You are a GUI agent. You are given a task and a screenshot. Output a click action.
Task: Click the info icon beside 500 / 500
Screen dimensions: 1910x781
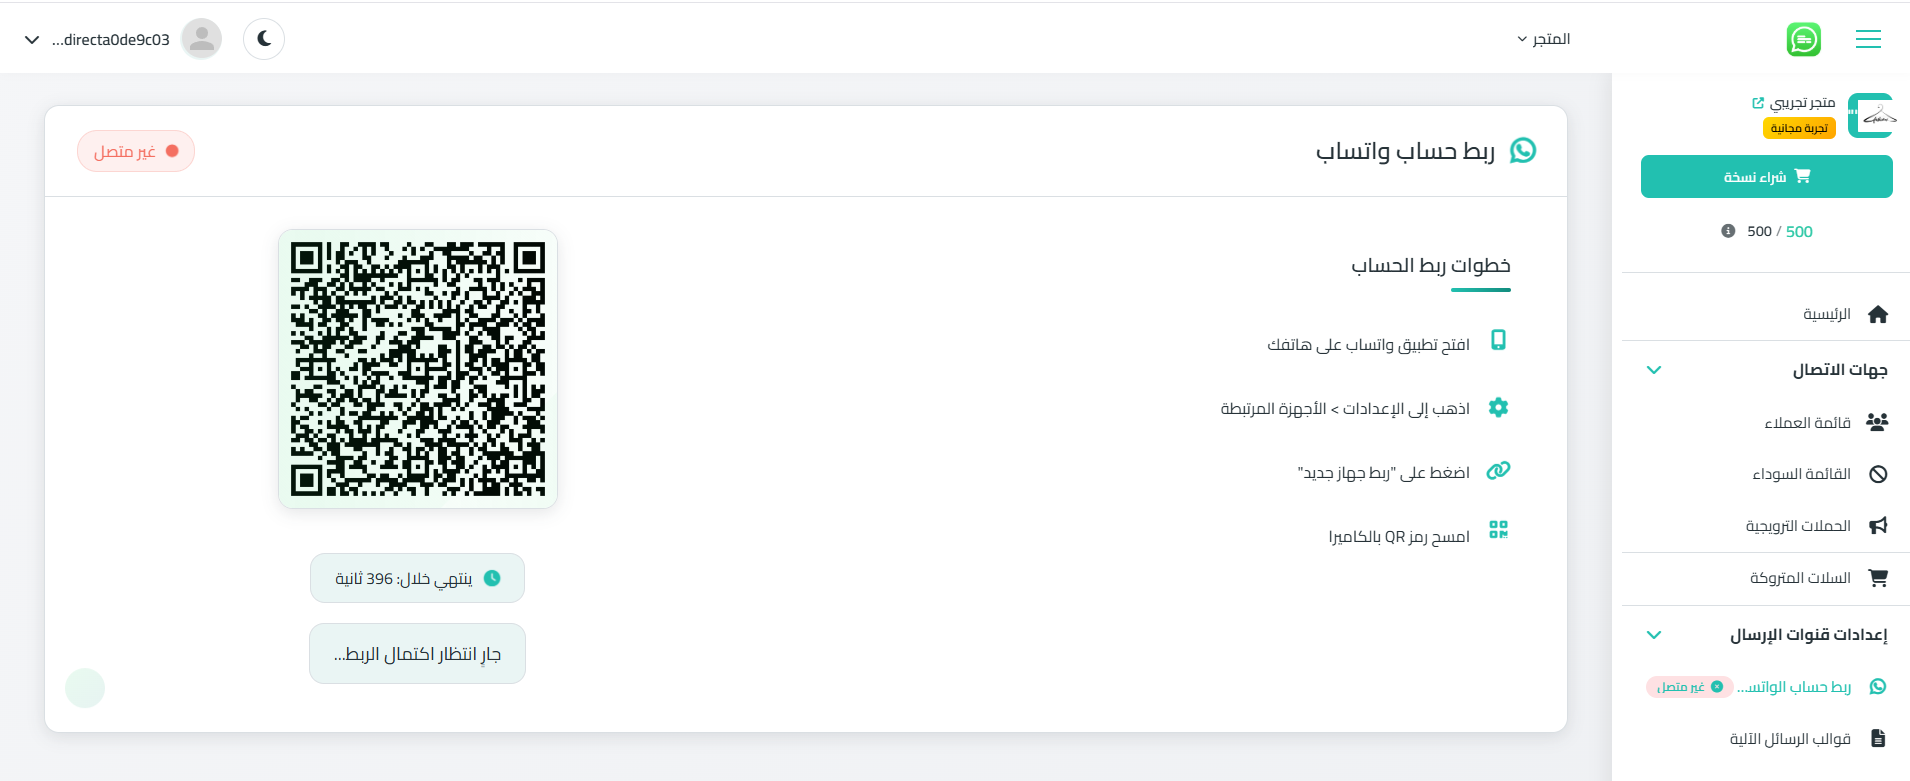tap(1728, 231)
